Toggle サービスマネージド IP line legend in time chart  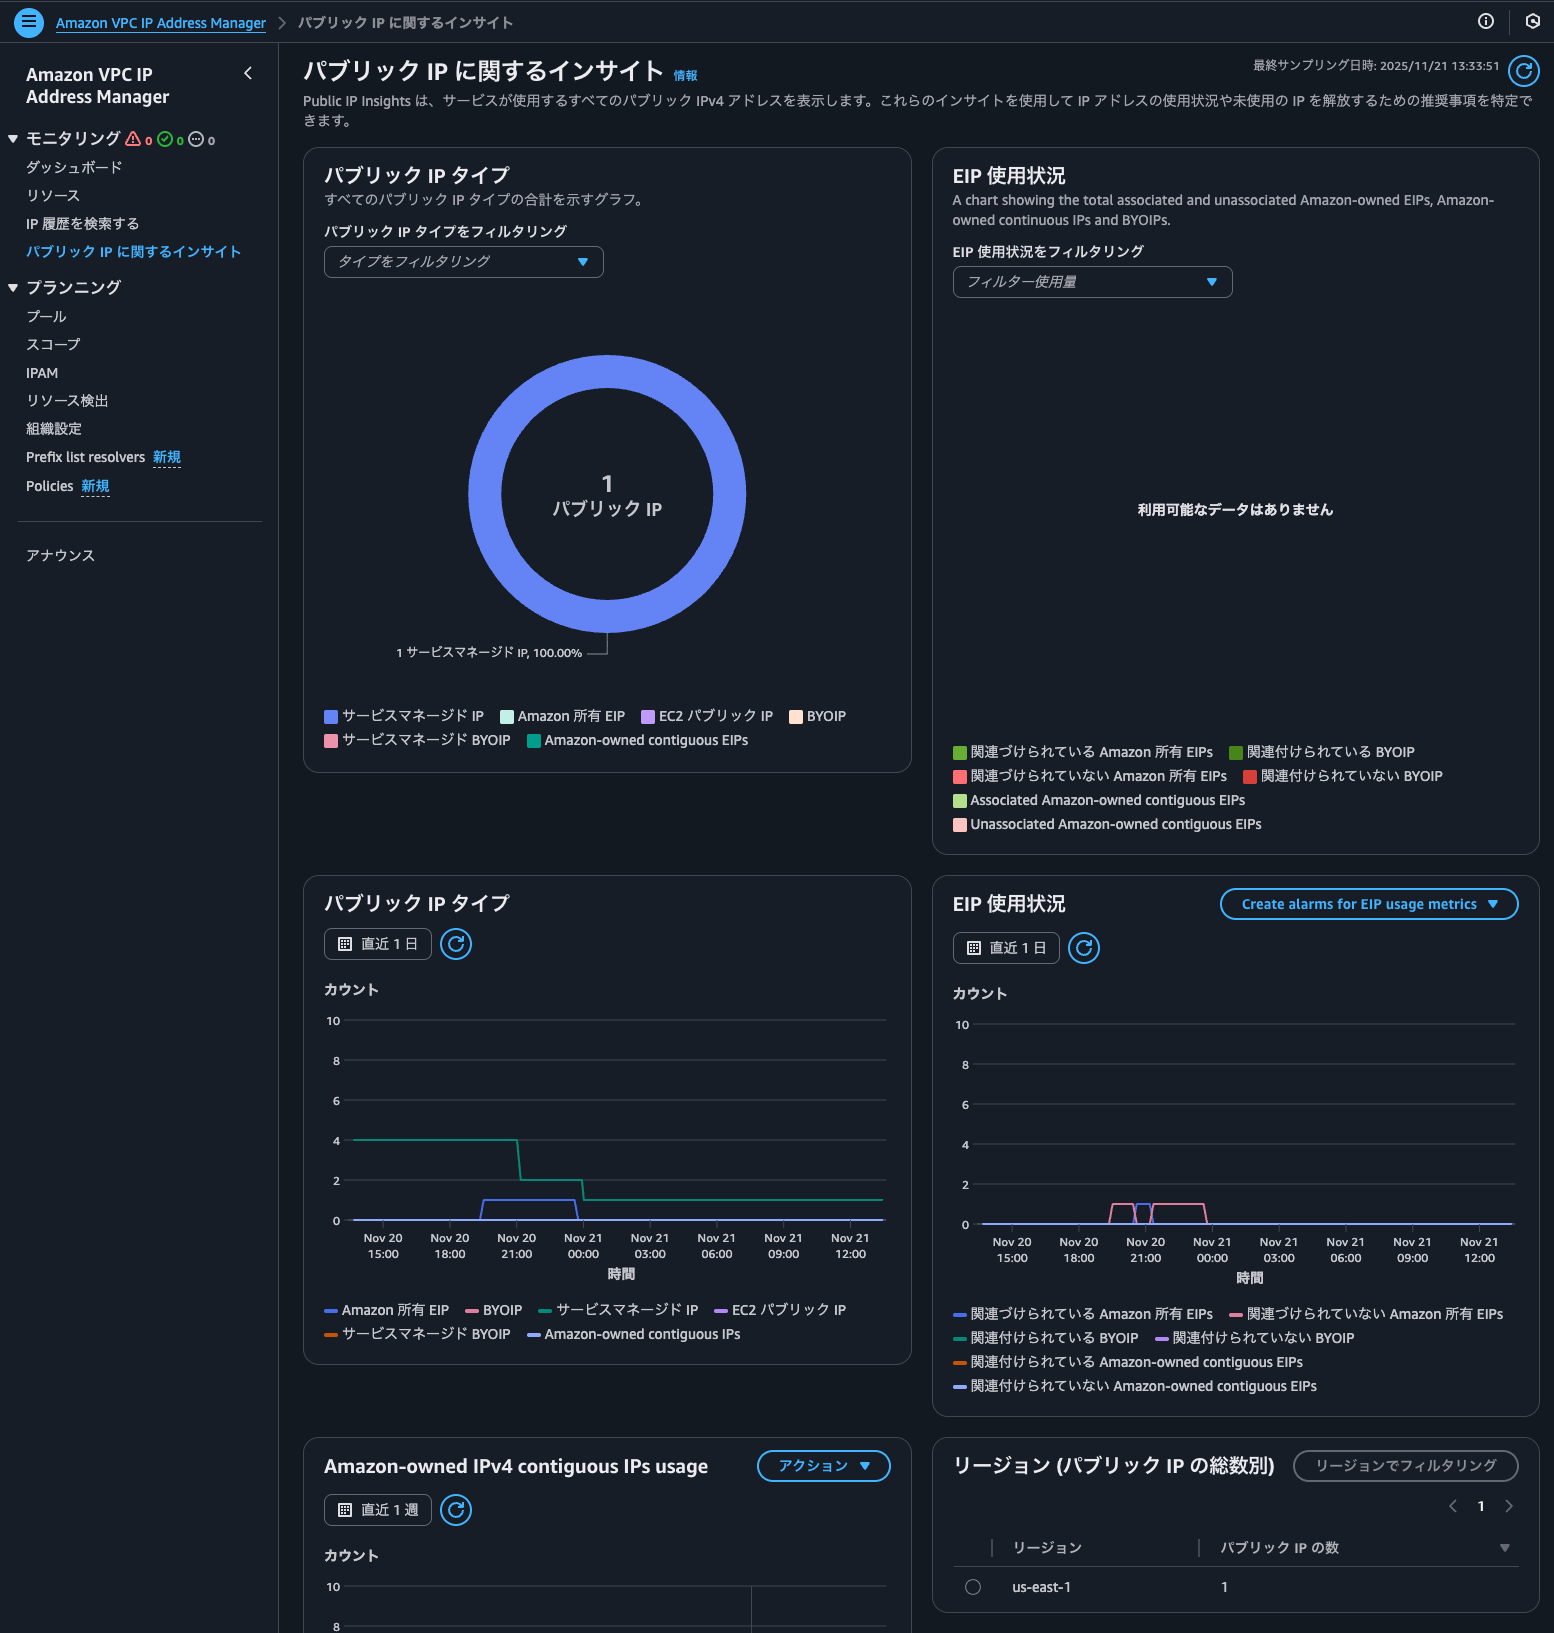tap(618, 1310)
